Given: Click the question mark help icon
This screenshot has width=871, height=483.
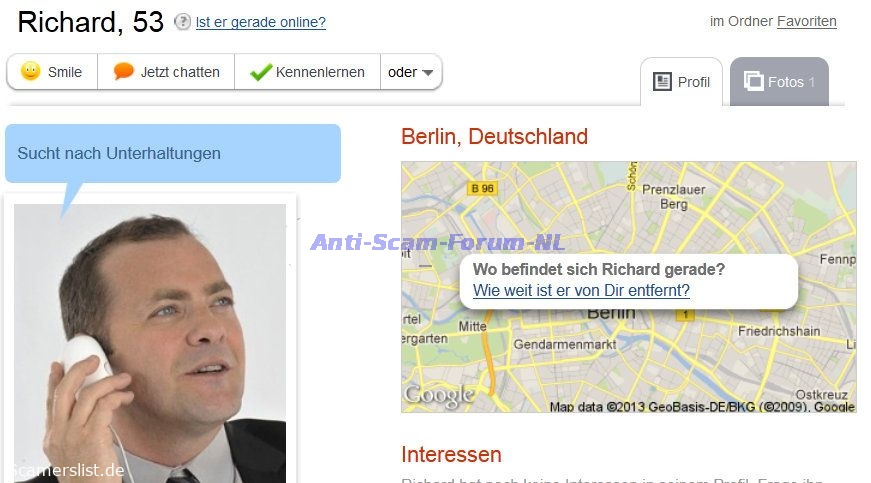Looking at the screenshot, I should pos(182,22).
